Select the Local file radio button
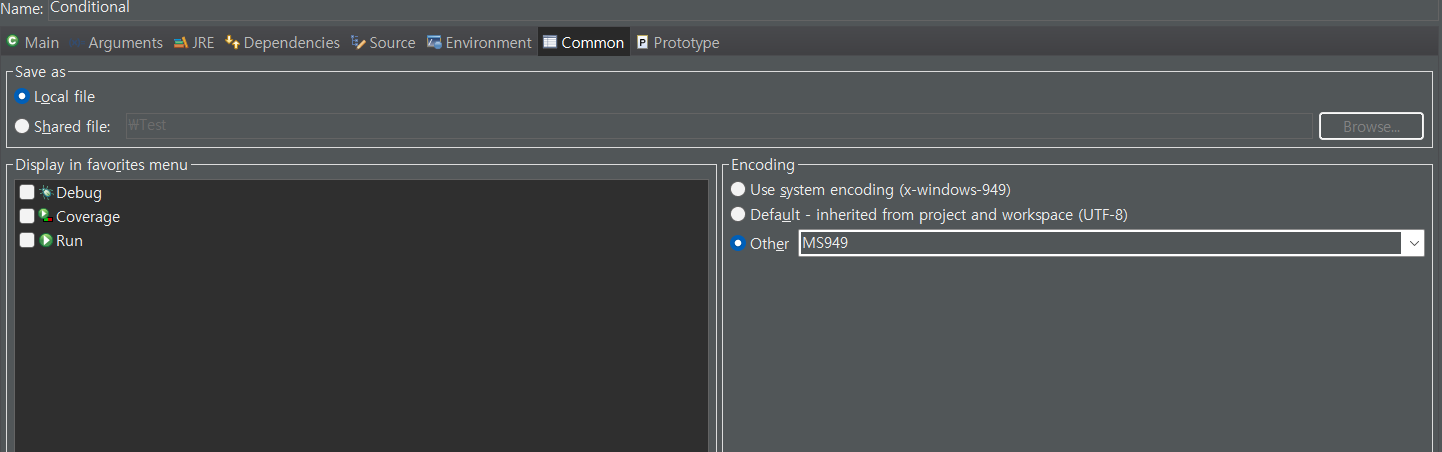The image size is (1442, 452). pos(22,97)
